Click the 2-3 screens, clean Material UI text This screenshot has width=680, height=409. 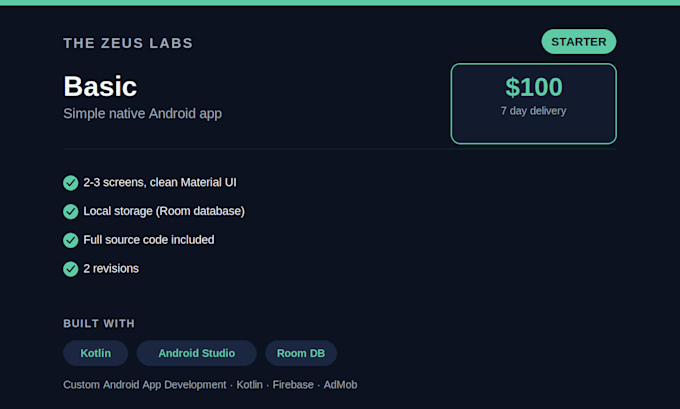point(160,183)
